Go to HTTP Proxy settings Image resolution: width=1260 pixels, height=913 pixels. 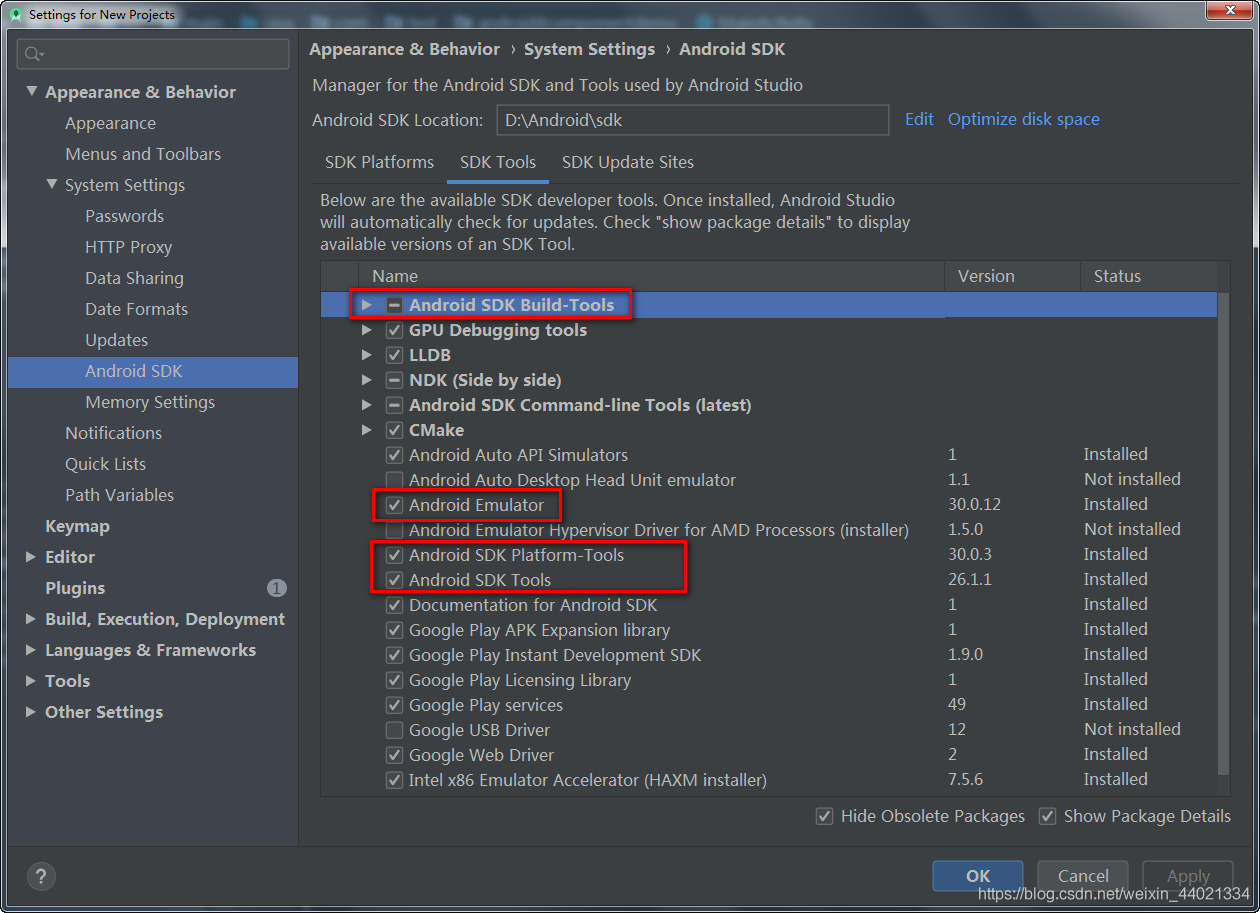tap(128, 247)
